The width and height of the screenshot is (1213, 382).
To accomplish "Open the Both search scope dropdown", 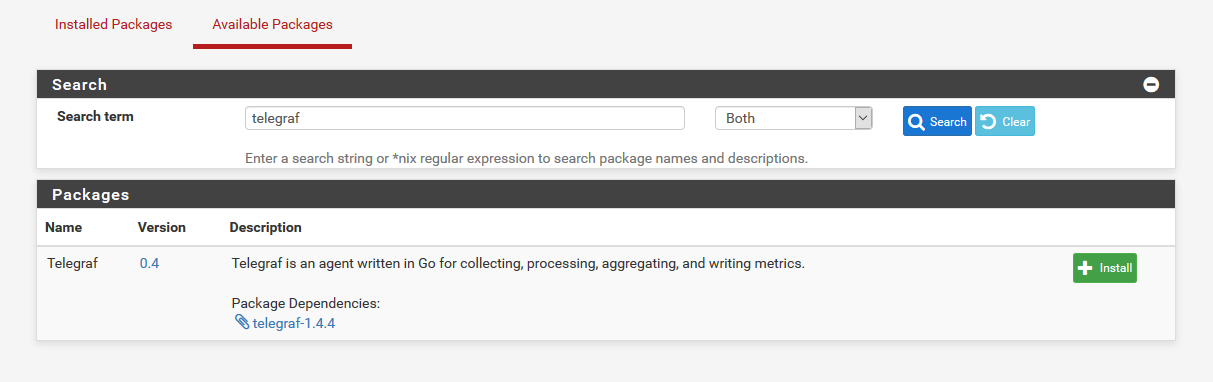I will 794,118.
